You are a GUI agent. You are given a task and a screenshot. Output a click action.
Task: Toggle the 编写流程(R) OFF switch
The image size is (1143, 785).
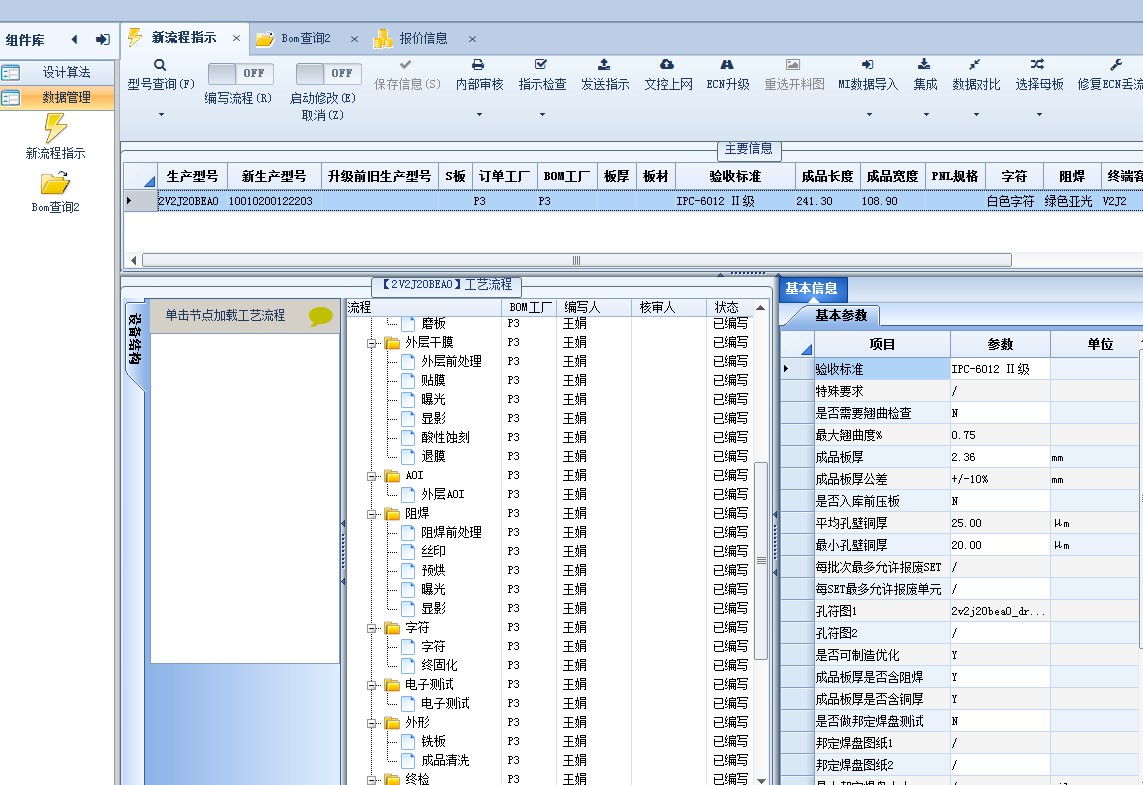pos(241,74)
